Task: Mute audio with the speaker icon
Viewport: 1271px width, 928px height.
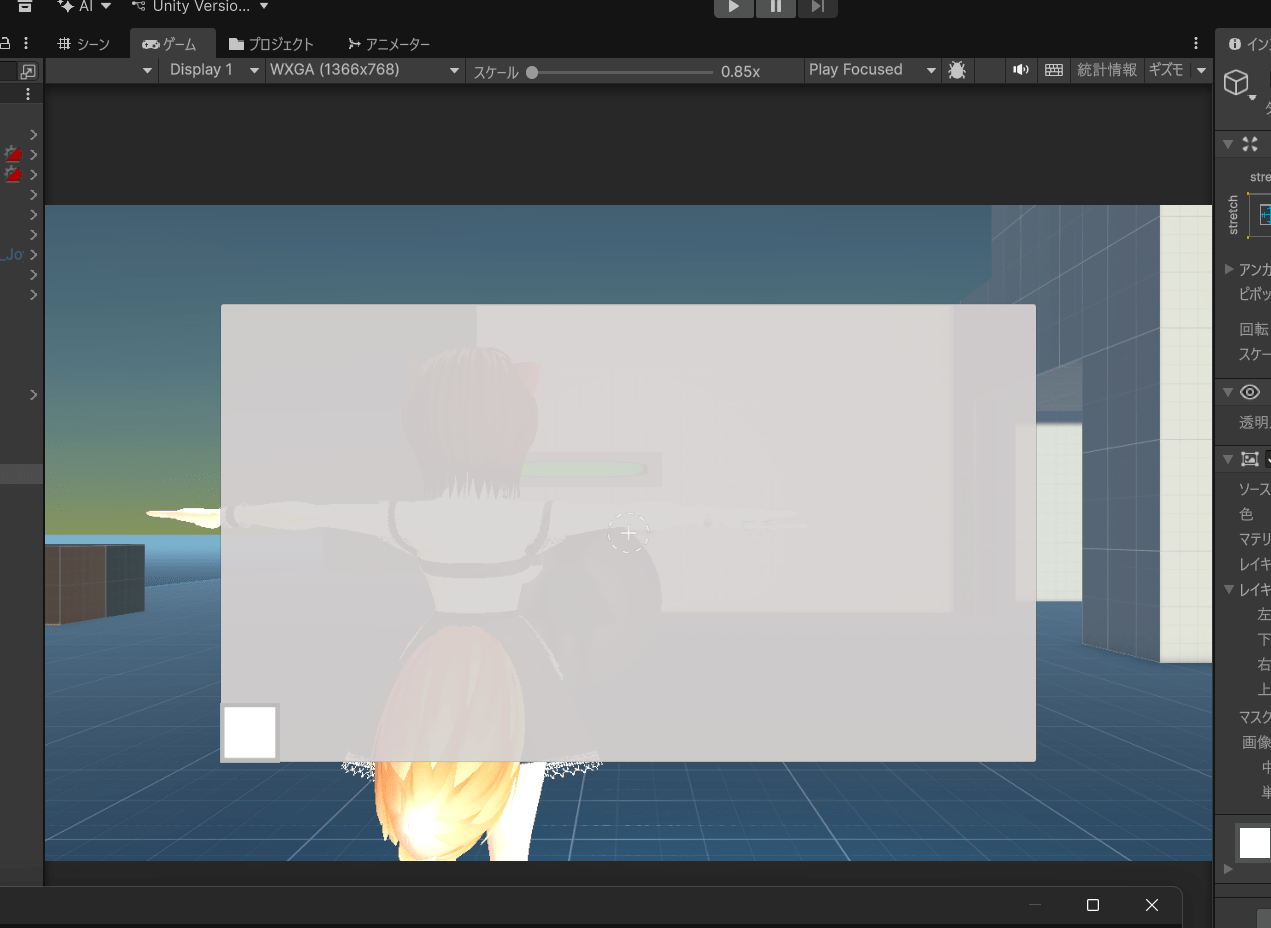Action: point(1021,70)
